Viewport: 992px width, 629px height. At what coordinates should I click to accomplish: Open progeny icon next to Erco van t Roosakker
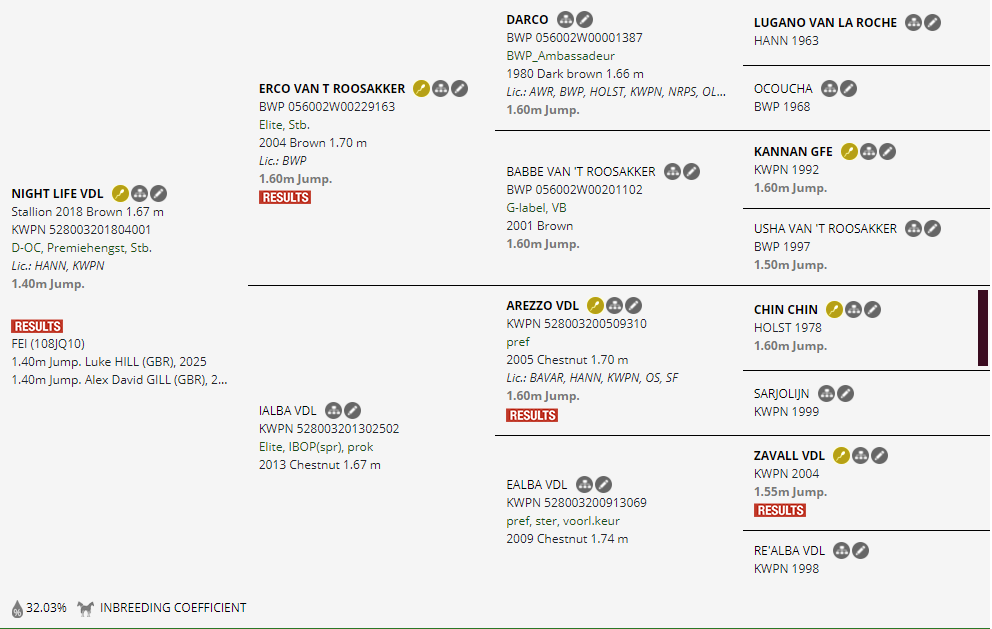click(x=440, y=89)
